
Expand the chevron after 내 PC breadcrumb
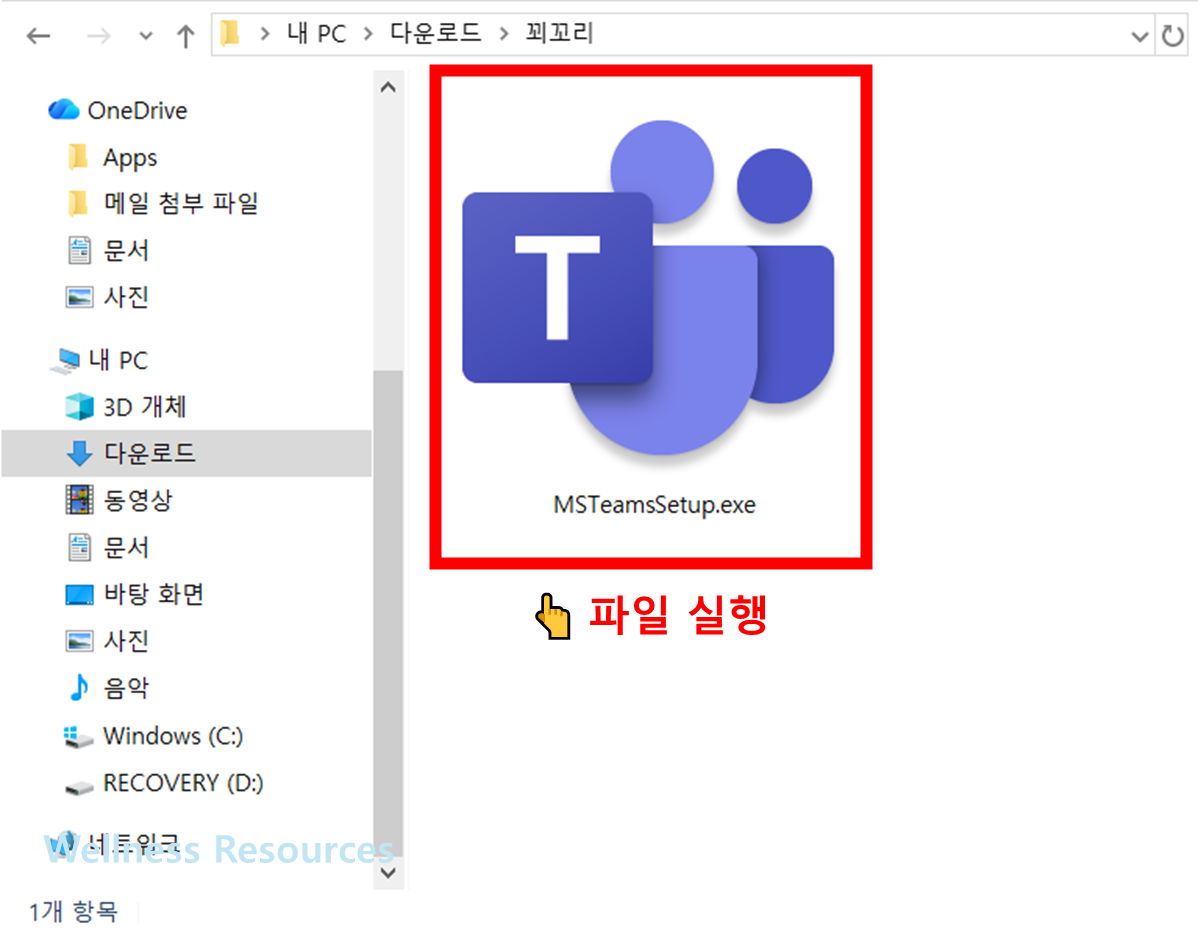click(x=368, y=34)
